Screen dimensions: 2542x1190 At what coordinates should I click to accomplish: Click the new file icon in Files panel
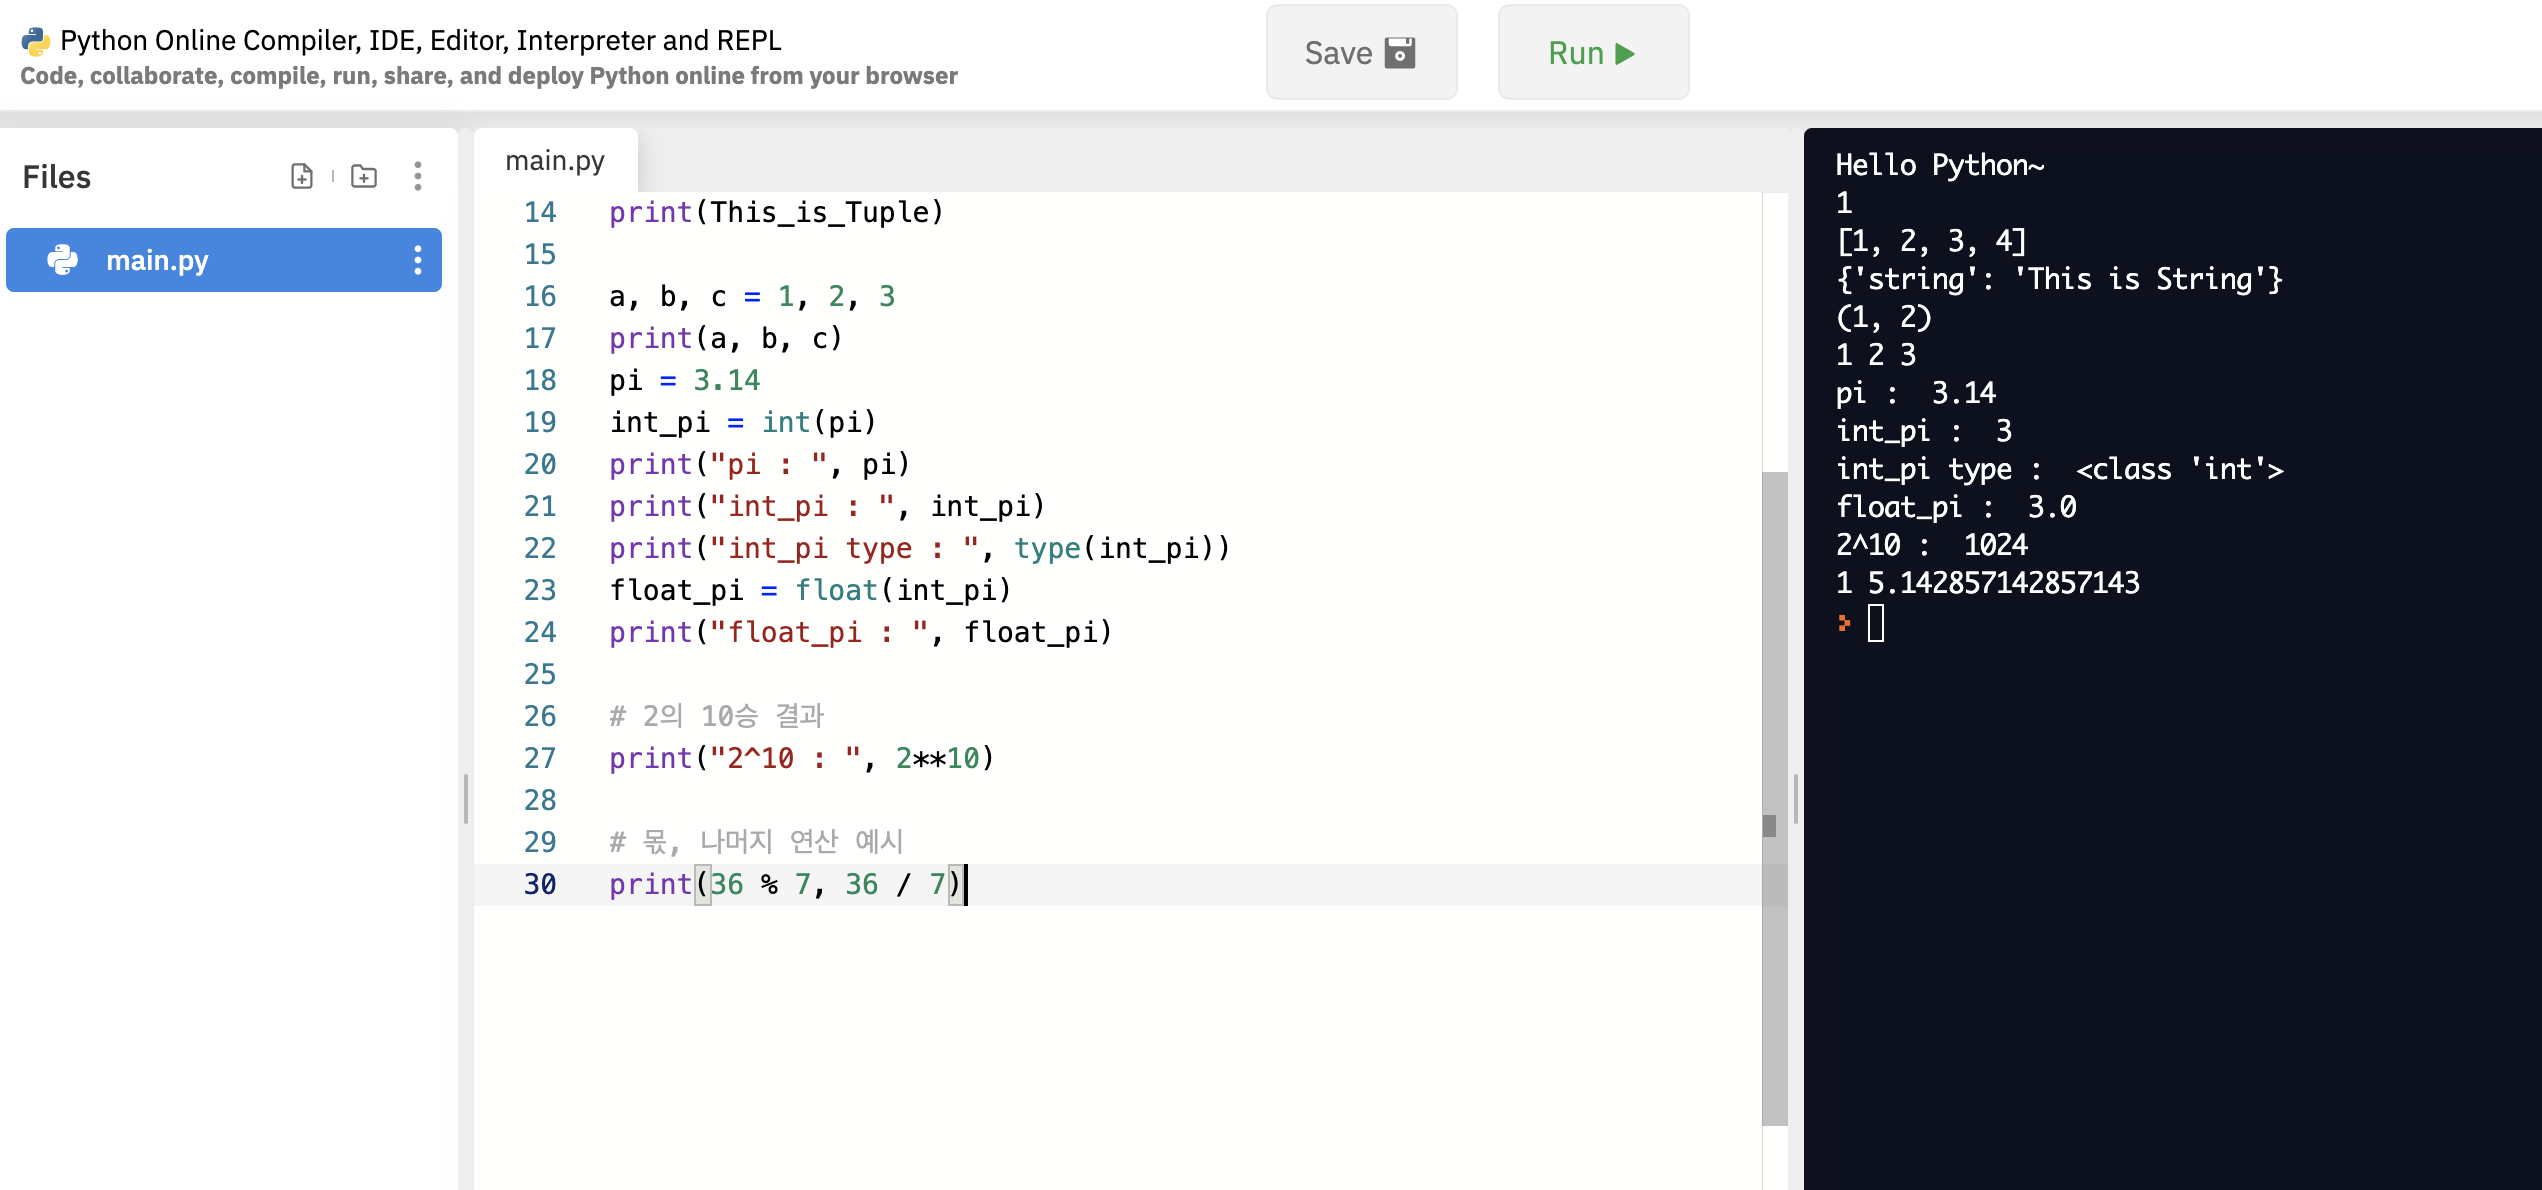pos(302,176)
